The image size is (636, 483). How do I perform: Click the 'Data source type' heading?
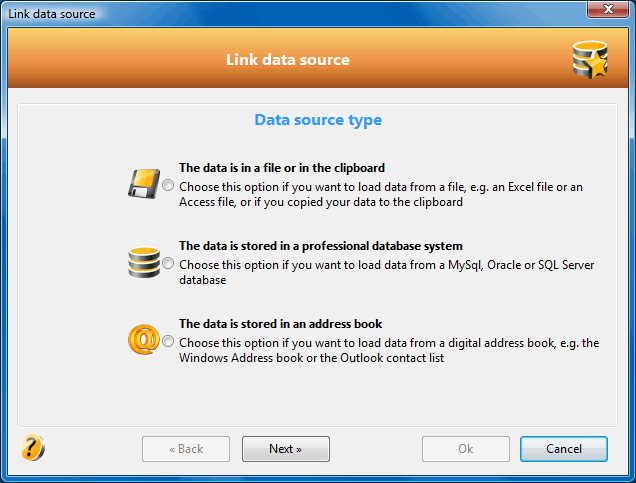pyautogui.click(x=318, y=120)
